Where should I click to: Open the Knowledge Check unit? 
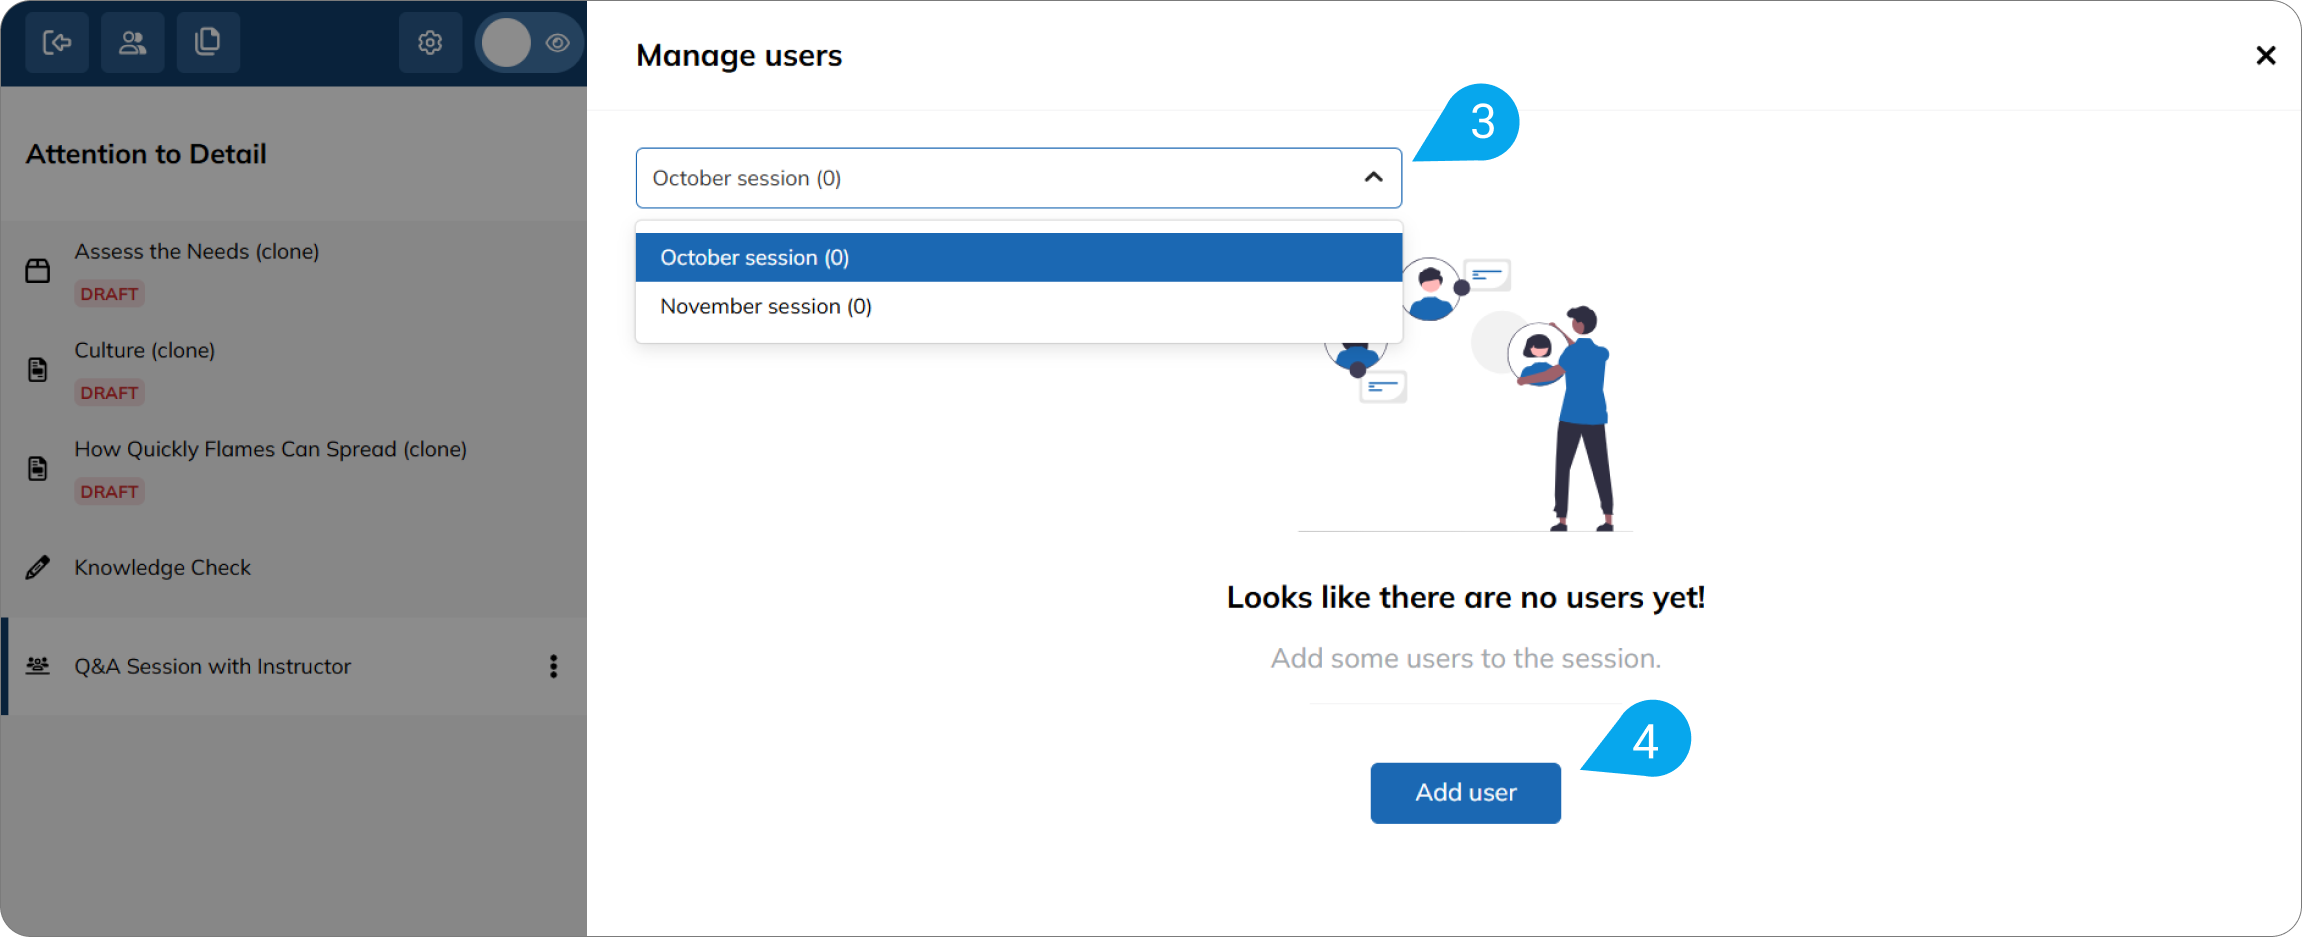coord(294,568)
